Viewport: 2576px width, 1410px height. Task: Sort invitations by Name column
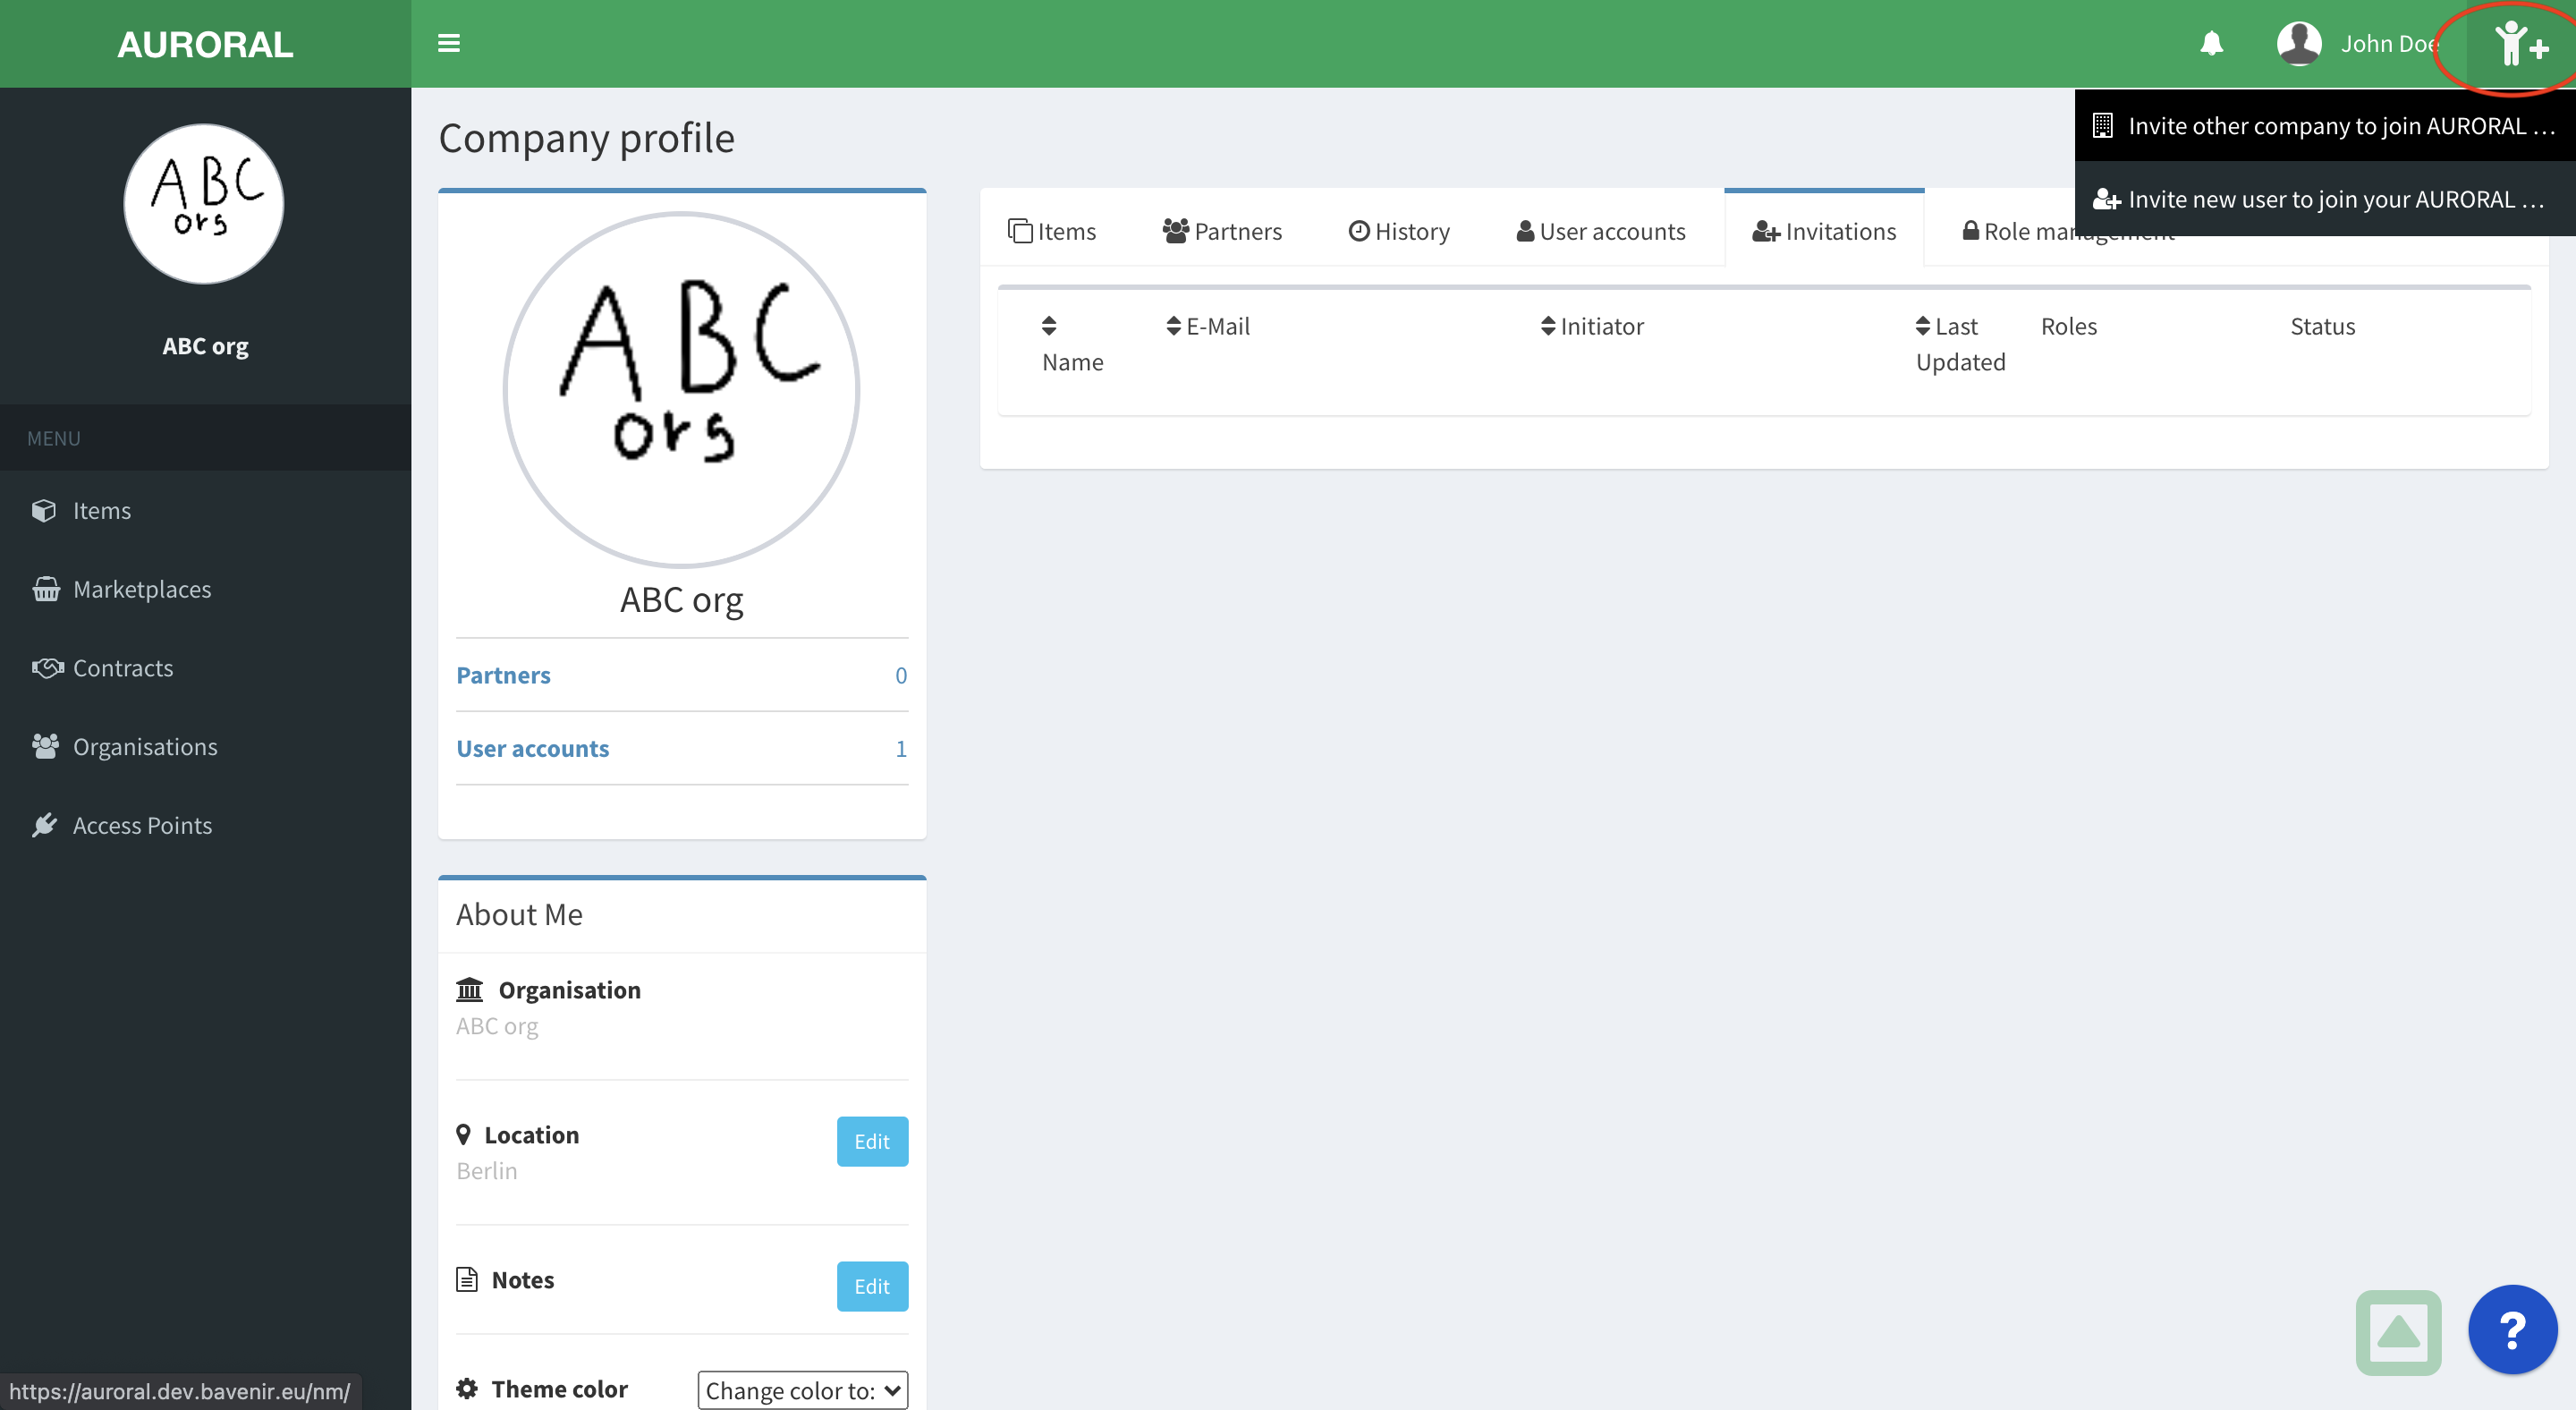pos(1072,344)
